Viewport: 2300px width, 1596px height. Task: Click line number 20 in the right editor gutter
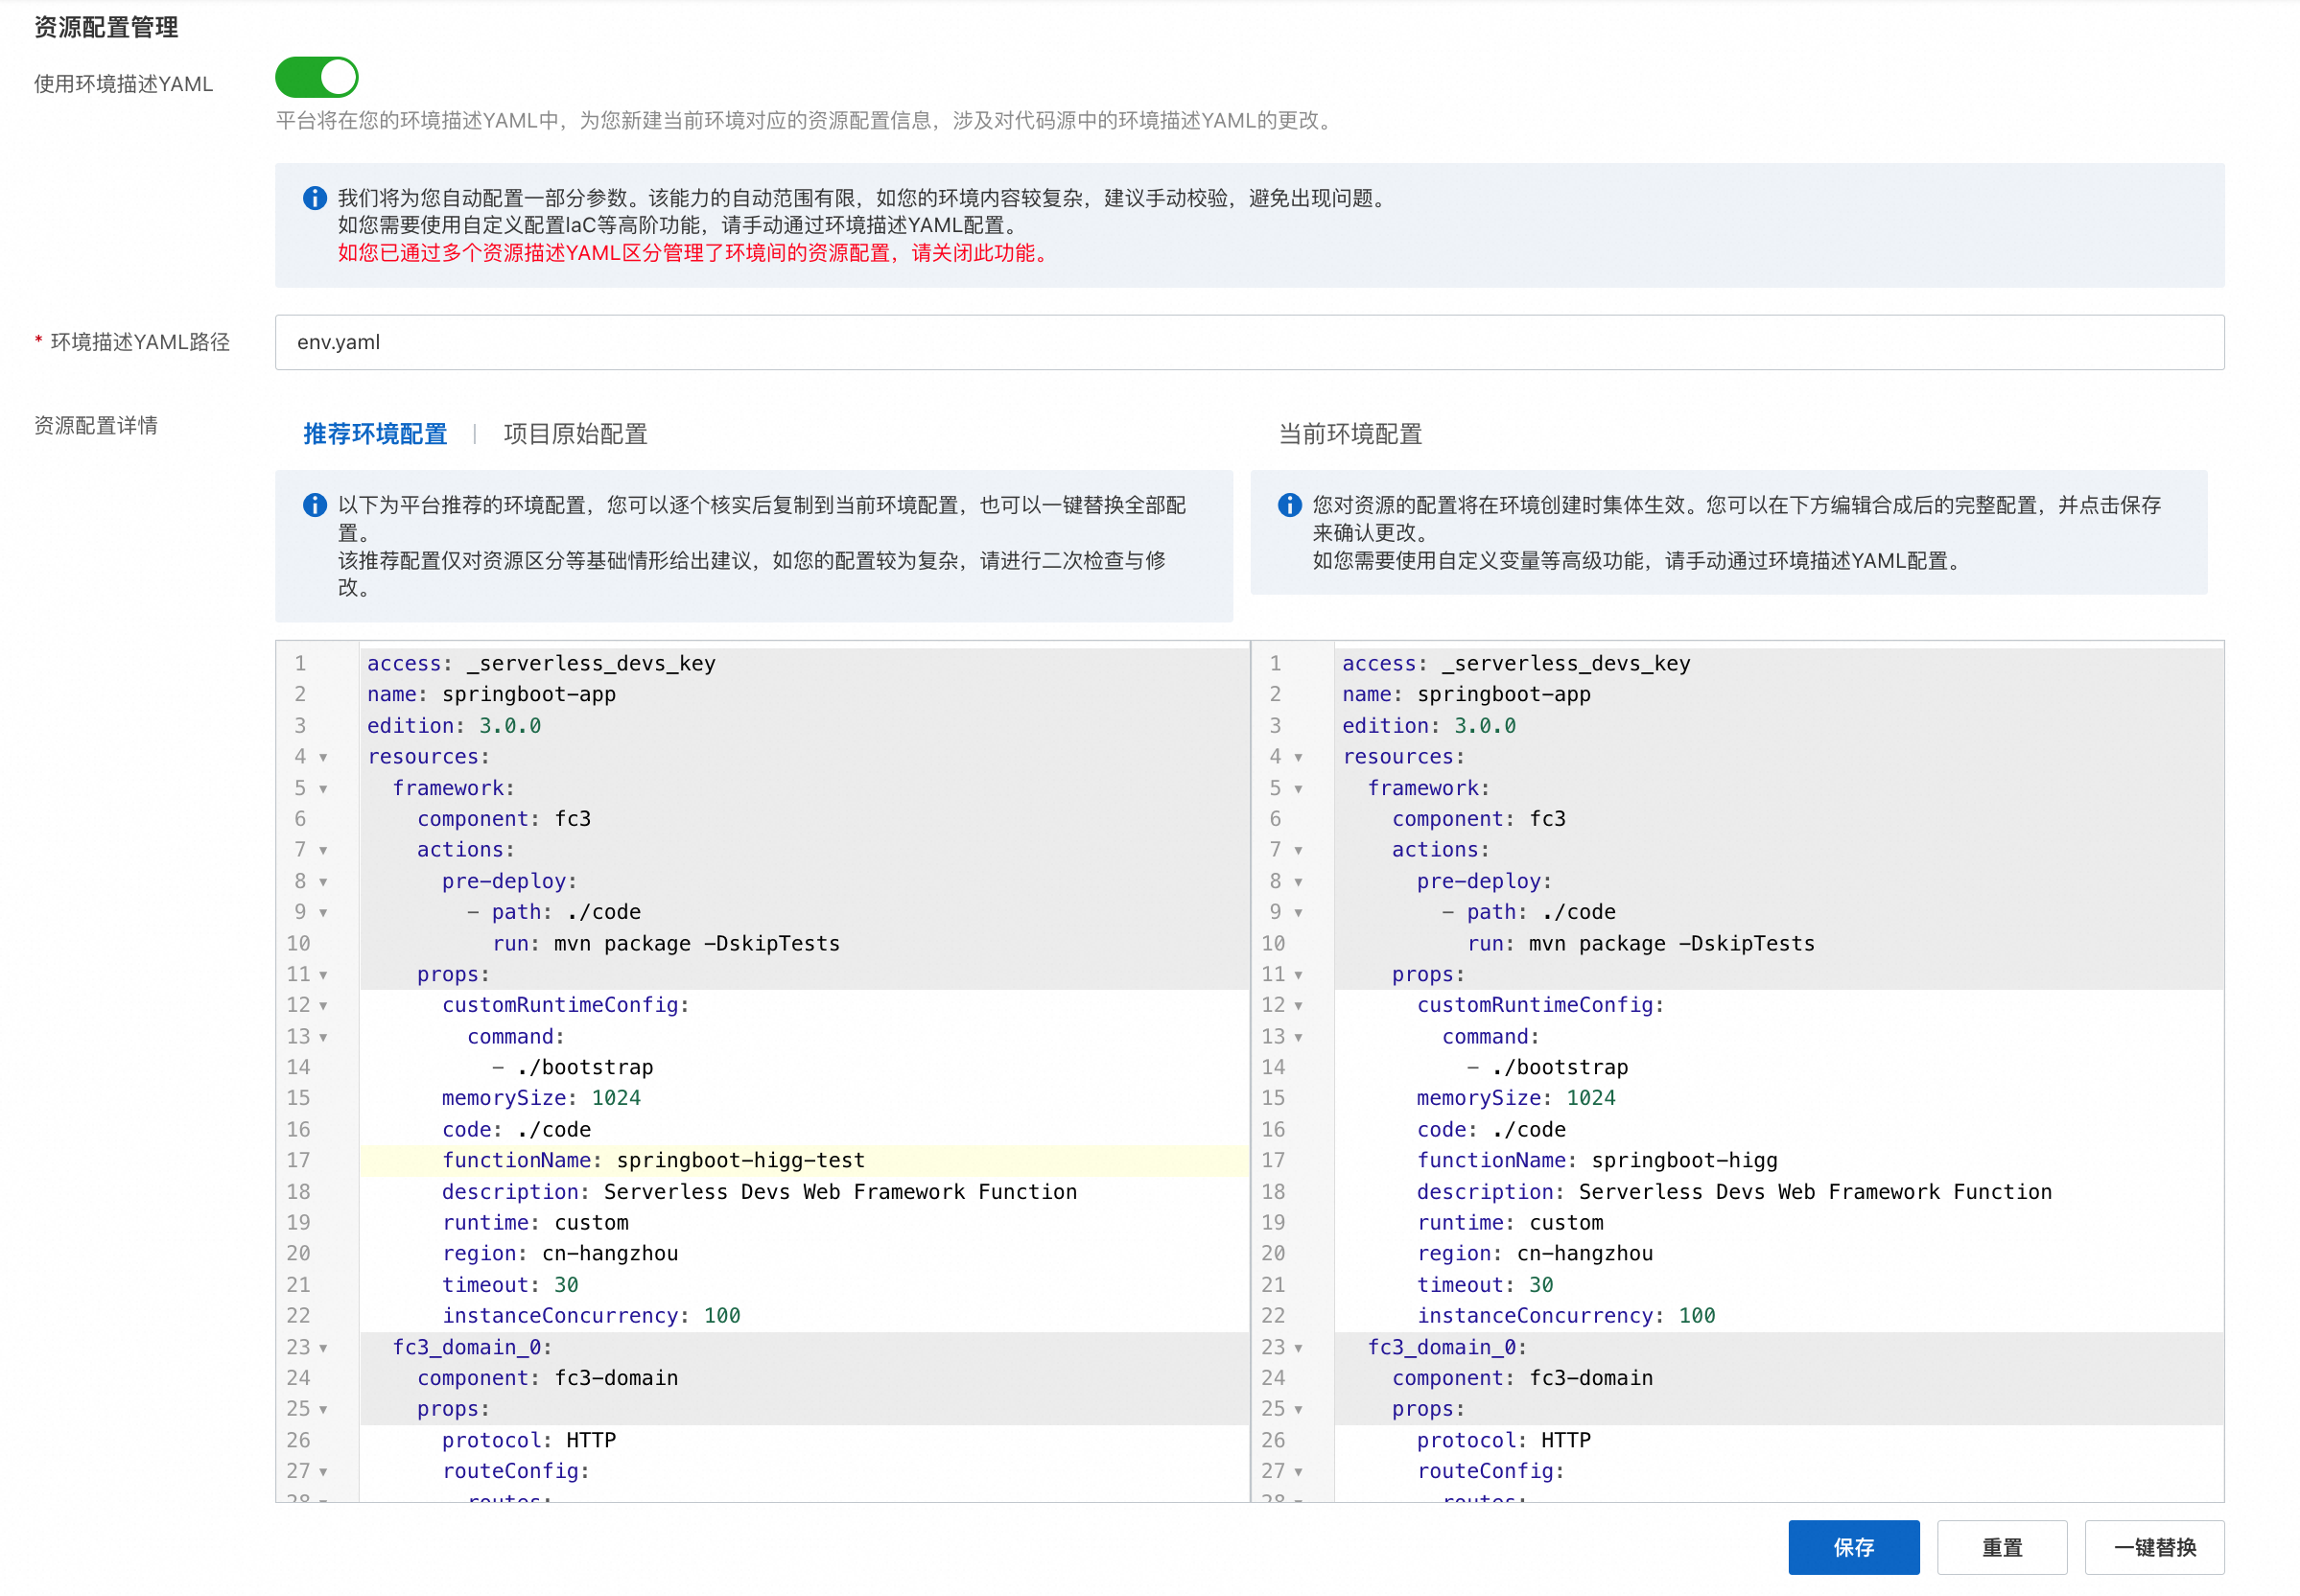[x=1273, y=1253]
